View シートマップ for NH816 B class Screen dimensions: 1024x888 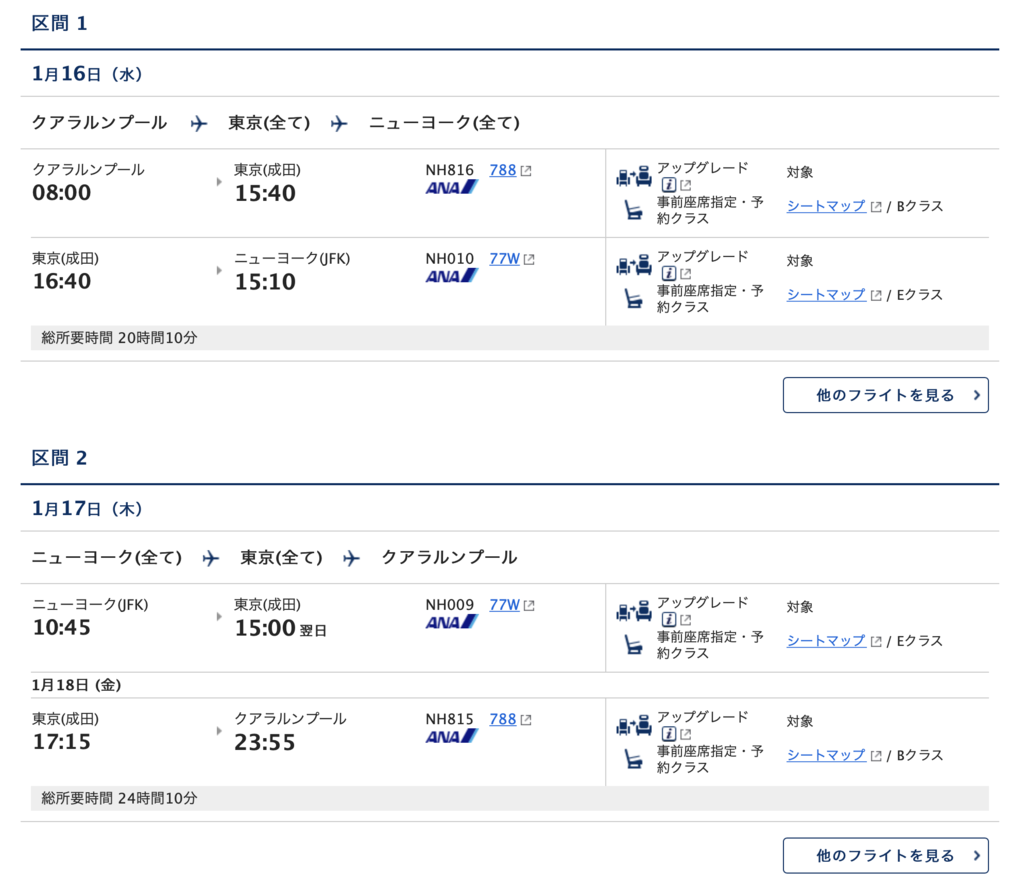tap(826, 206)
